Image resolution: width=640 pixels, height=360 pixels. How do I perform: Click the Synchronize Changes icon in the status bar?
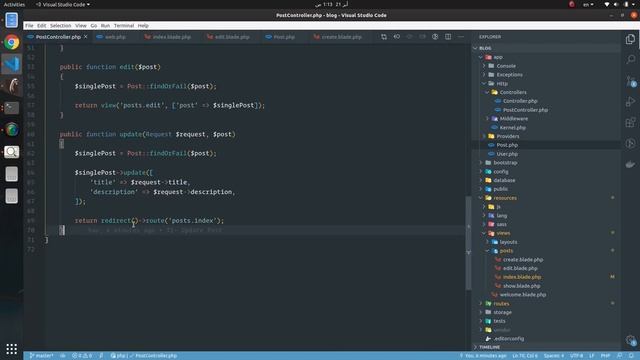point(63,356)
